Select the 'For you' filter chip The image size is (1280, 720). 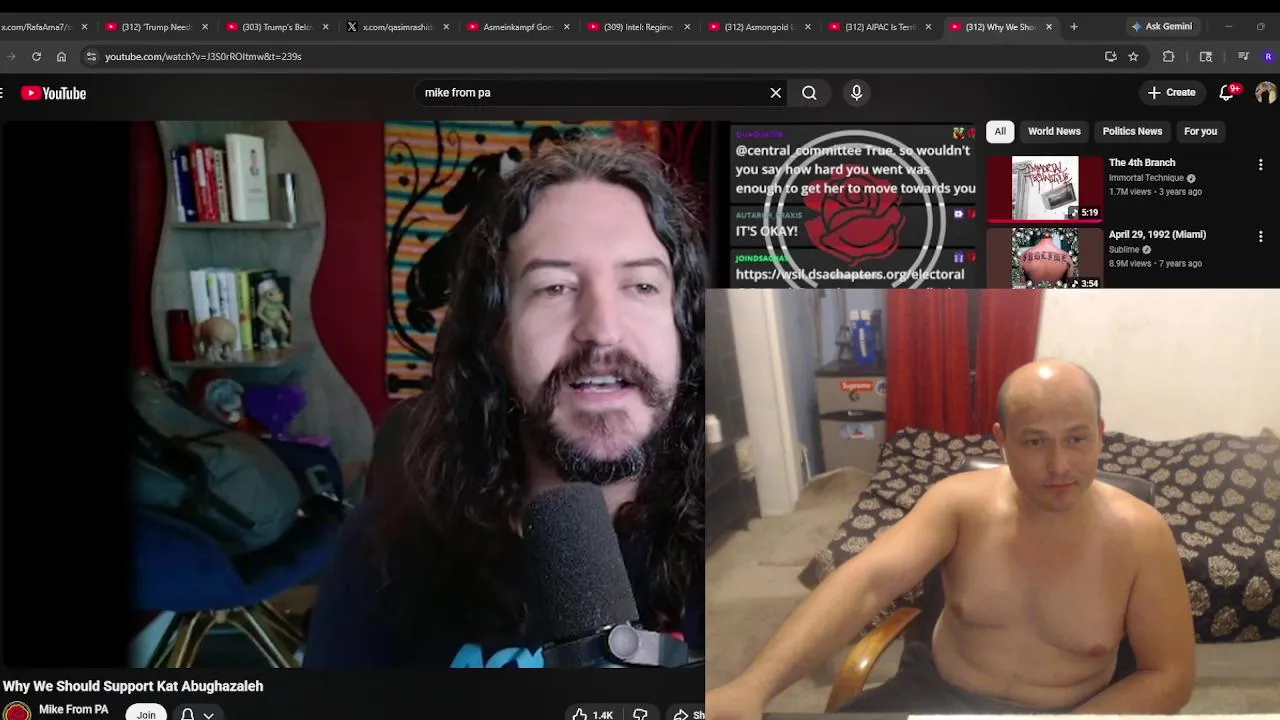point(1200,131)
